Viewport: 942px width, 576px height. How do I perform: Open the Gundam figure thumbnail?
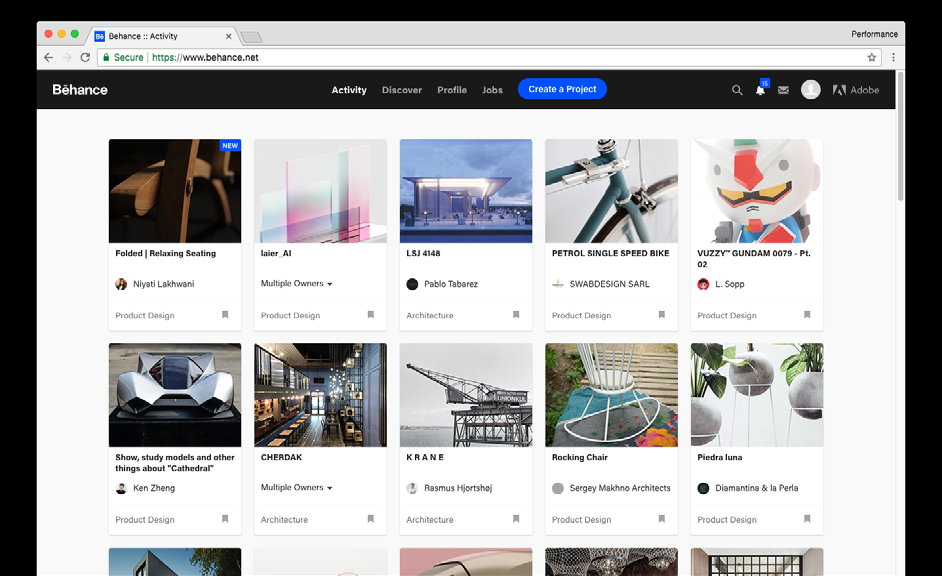point(756,191)
